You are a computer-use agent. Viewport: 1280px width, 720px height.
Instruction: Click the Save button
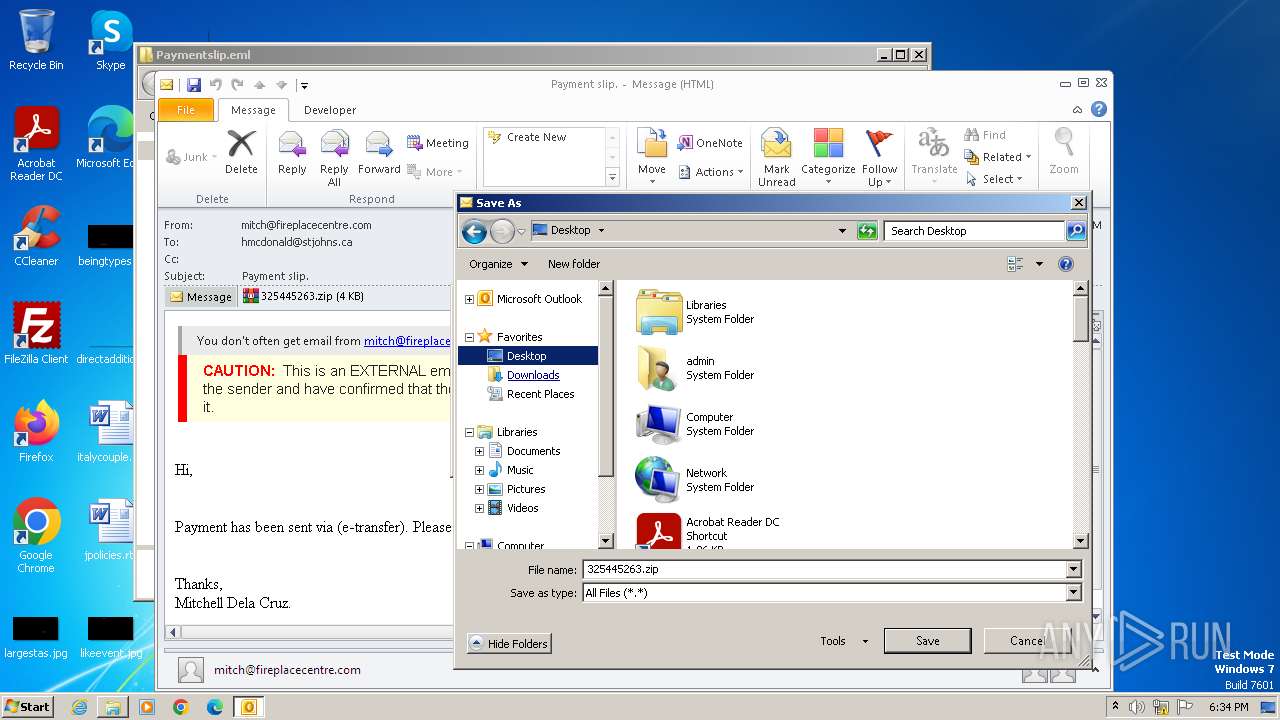coord(927,641)
